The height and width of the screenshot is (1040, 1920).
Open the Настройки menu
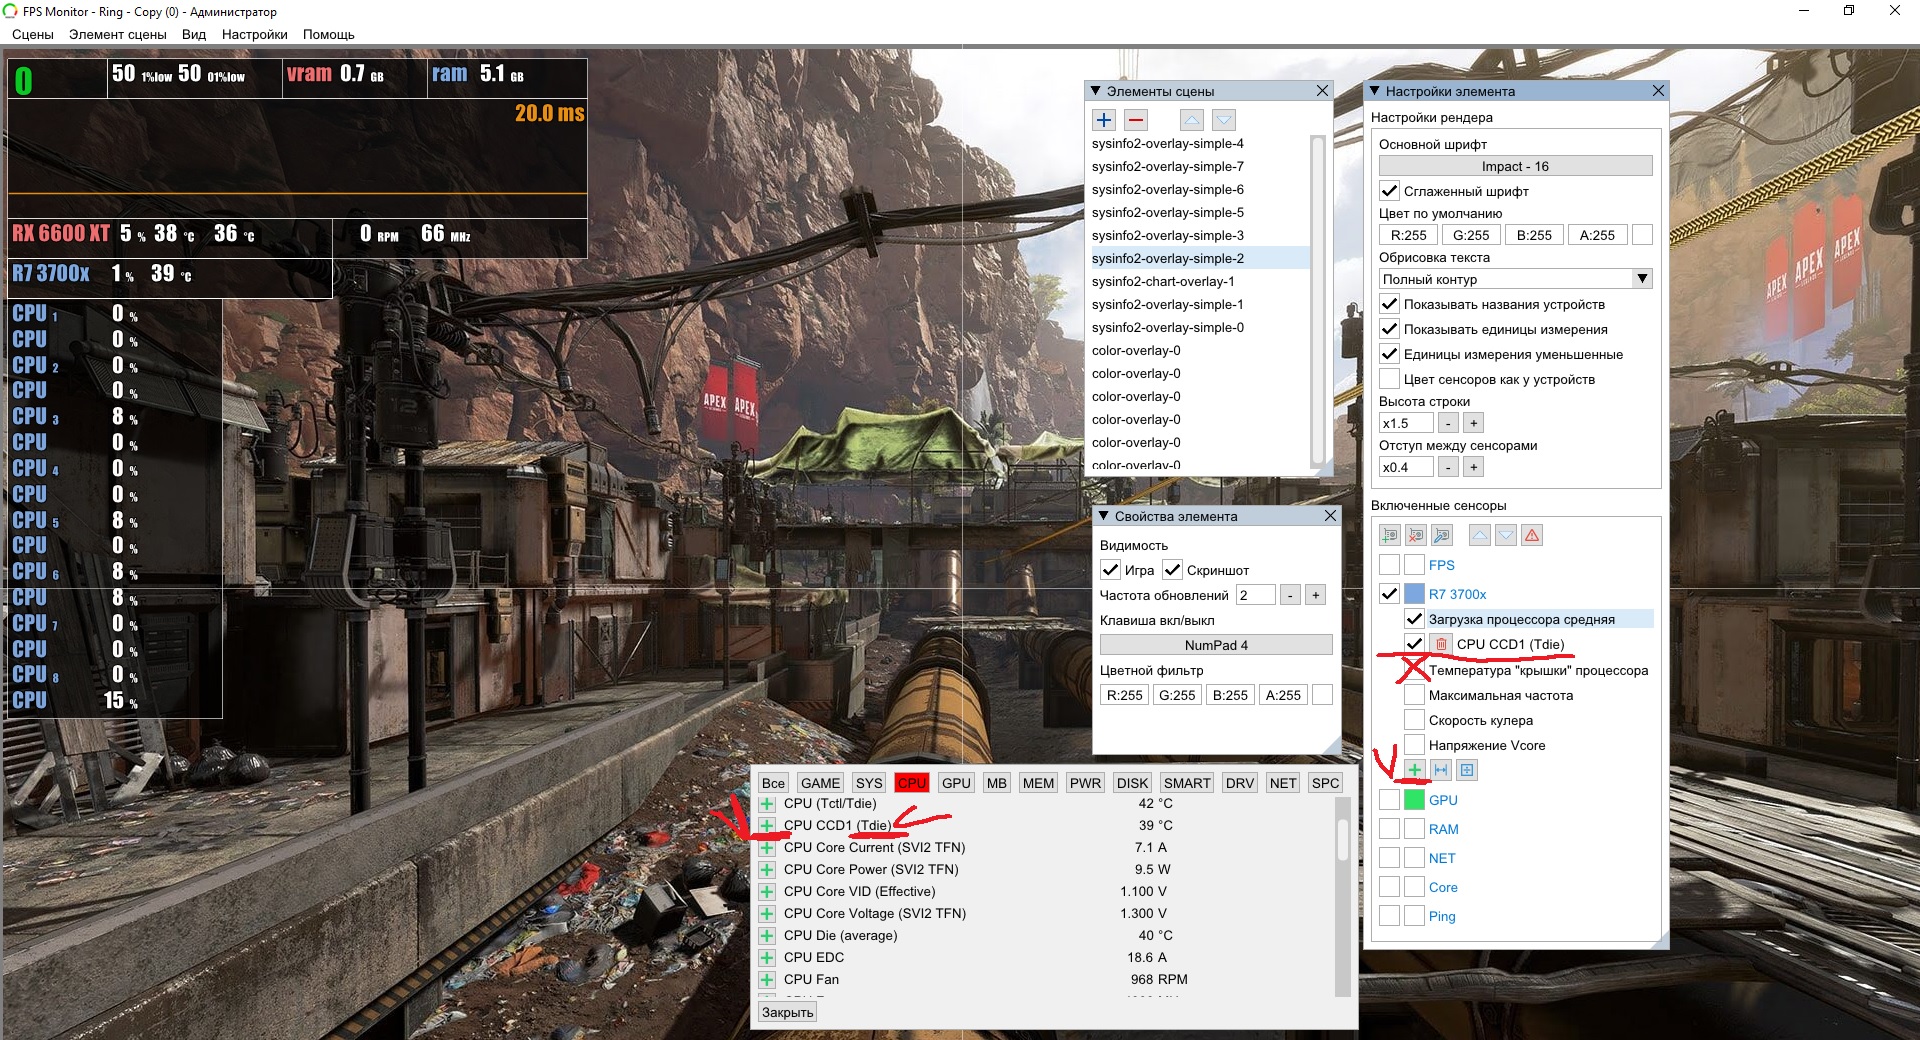coord(255,34)
